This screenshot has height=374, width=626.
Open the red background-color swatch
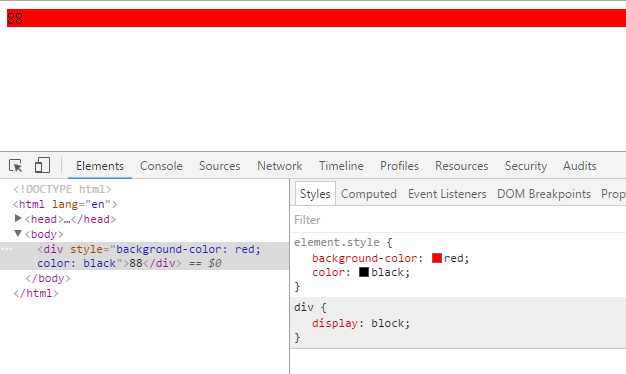point(437,258)
